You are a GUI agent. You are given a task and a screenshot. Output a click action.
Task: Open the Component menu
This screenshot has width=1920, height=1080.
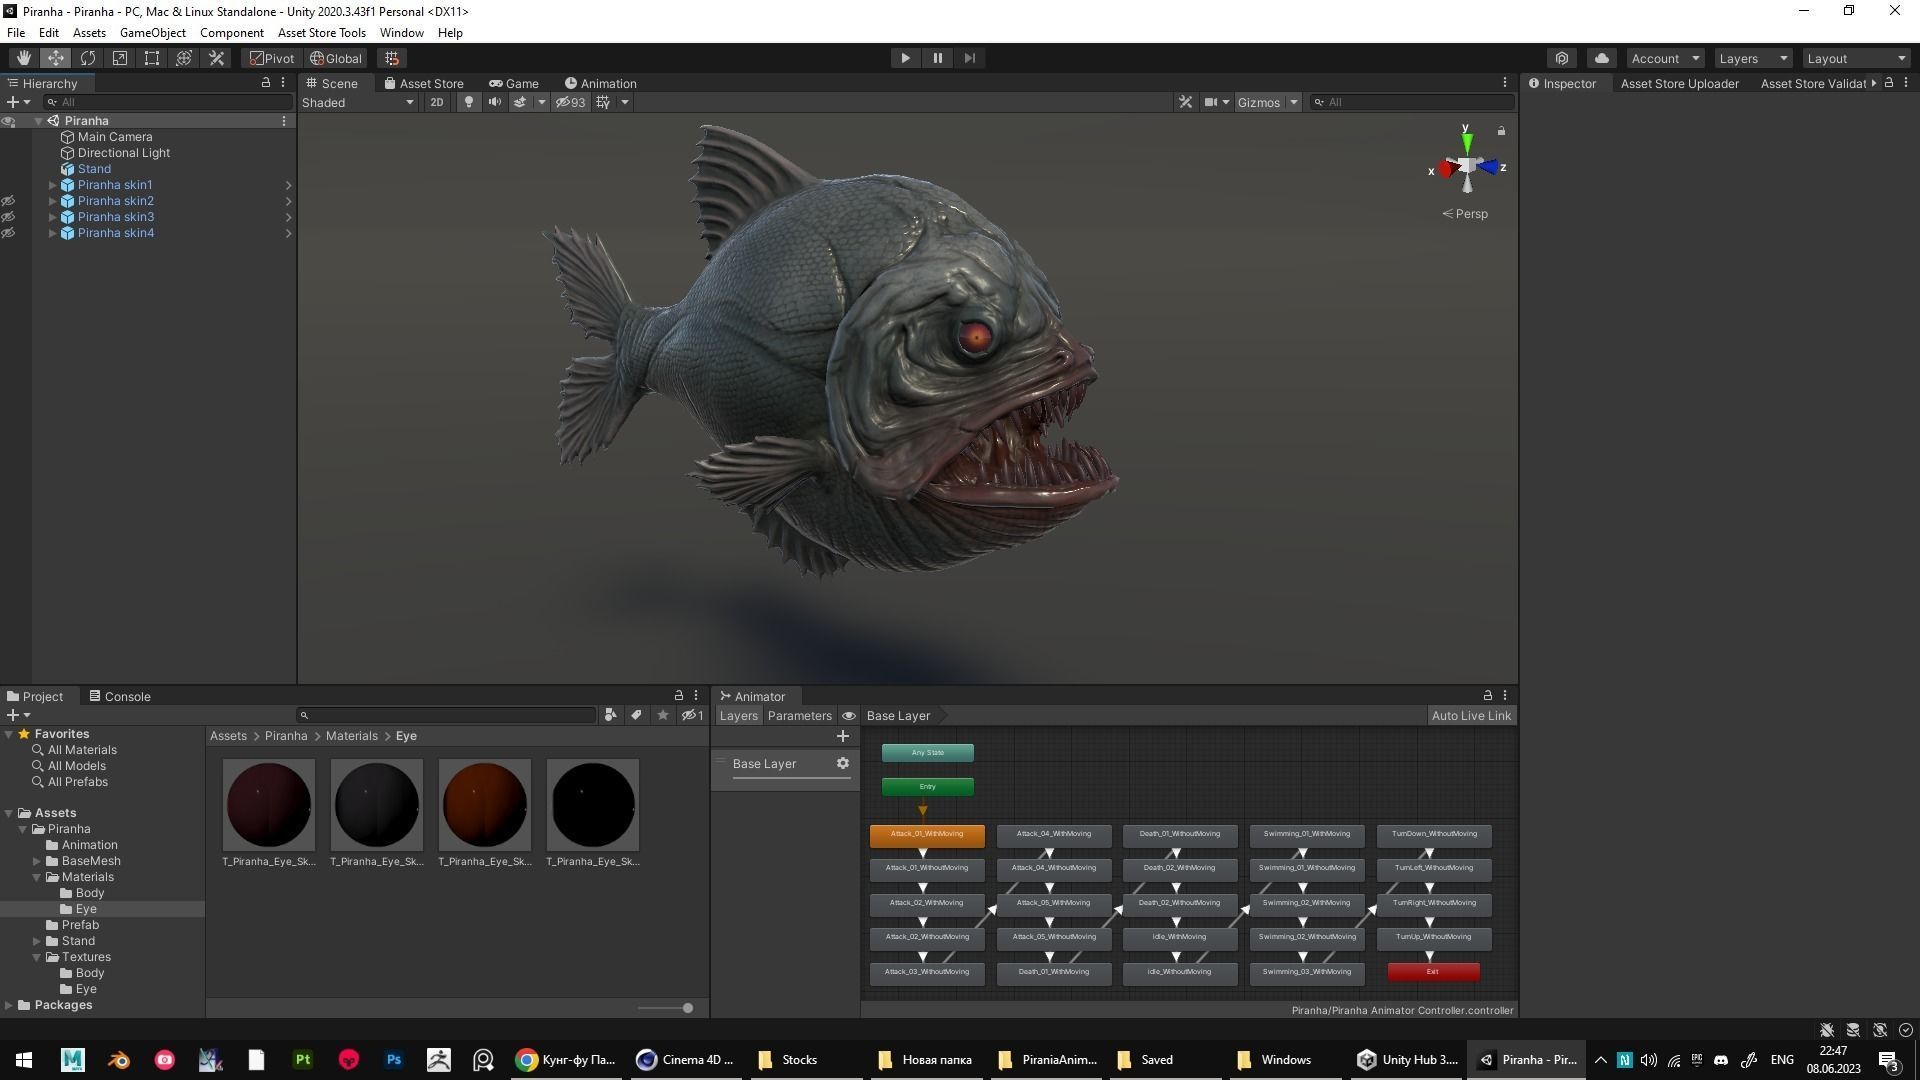[231, 32]
